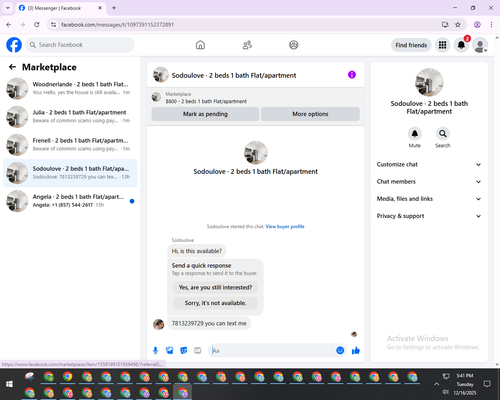
Task: Open Windows notification center
Action: tap(487, 384)
